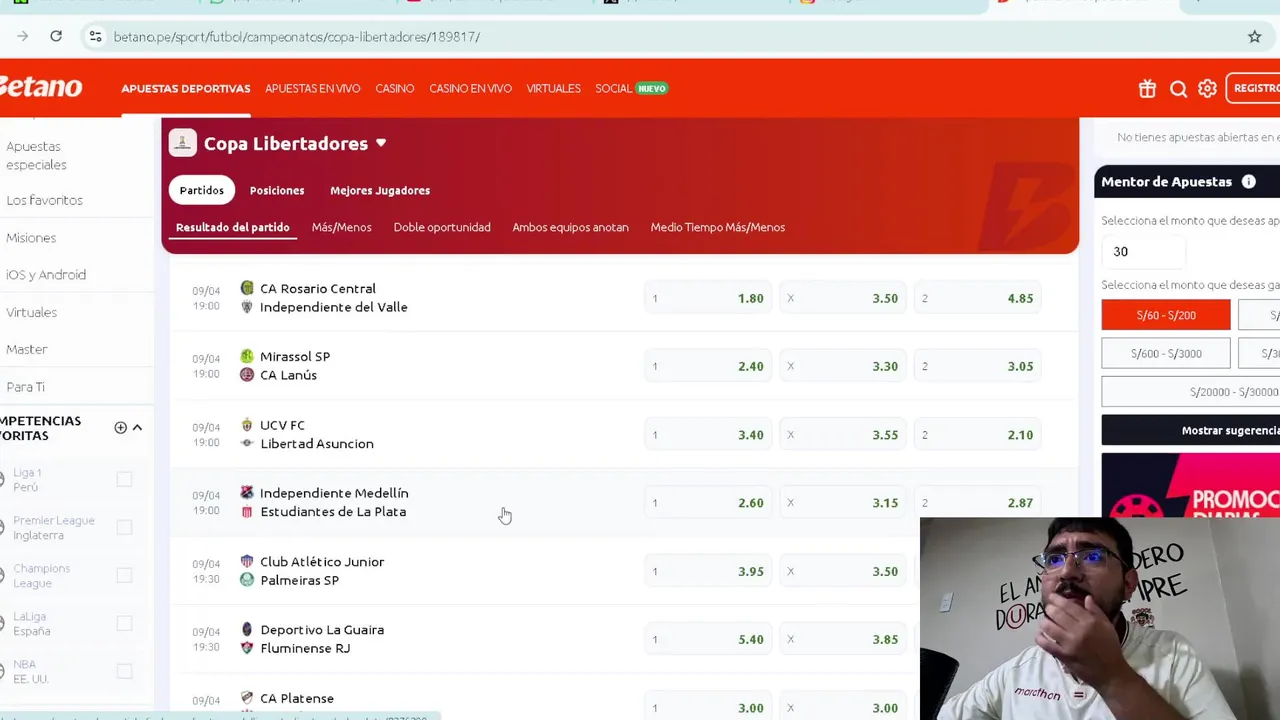Select Resultado del partido market tab

coord(233,227)
